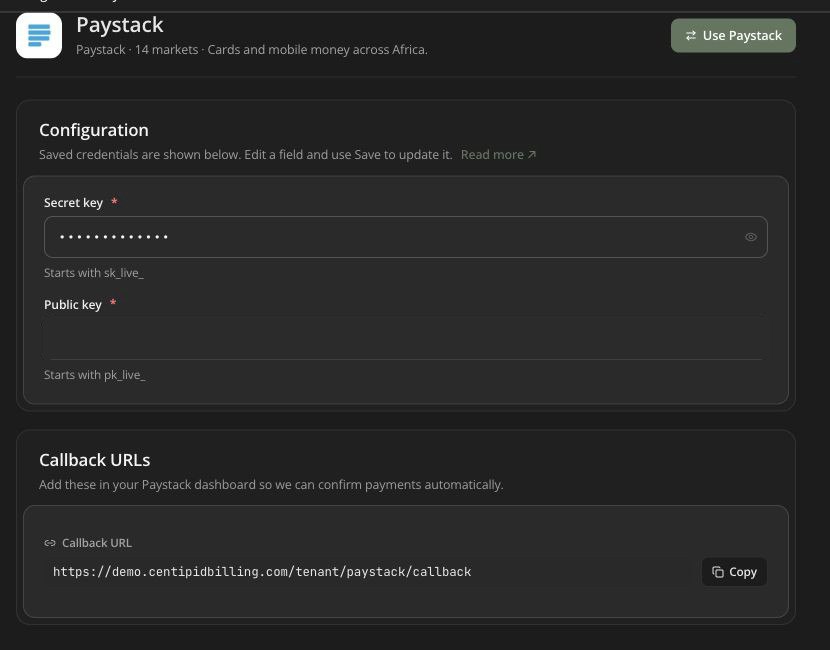
Task: Click the Secret key label
Action: pyautogui.click(x=74, y=203)
